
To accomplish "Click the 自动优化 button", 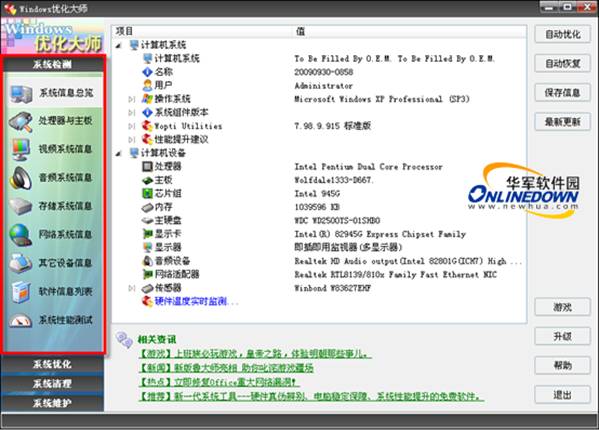I will click(x=562, y=34).
